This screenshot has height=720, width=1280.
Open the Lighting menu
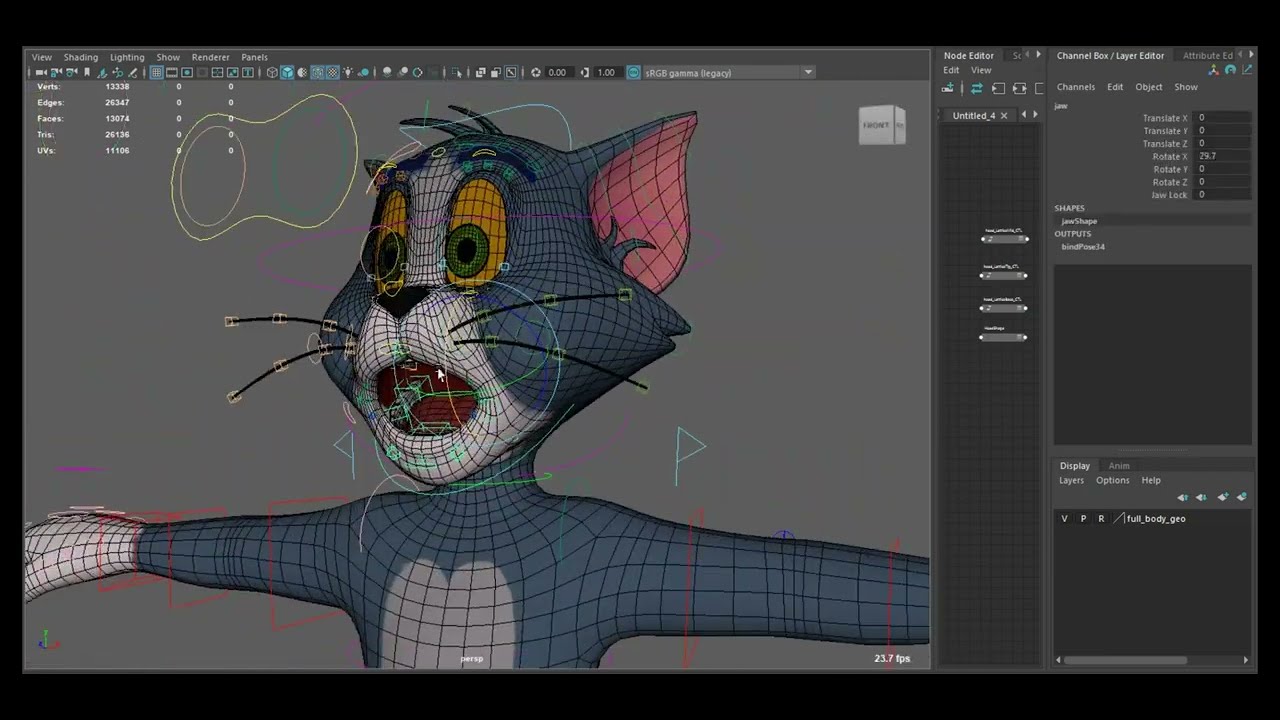(x=127, y=57)
